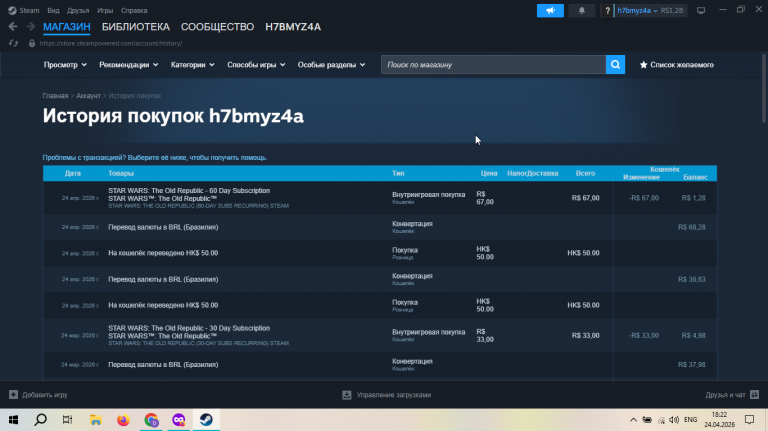
Task: Expand the Особые разделы menu
Action: [x=329, y=65]
